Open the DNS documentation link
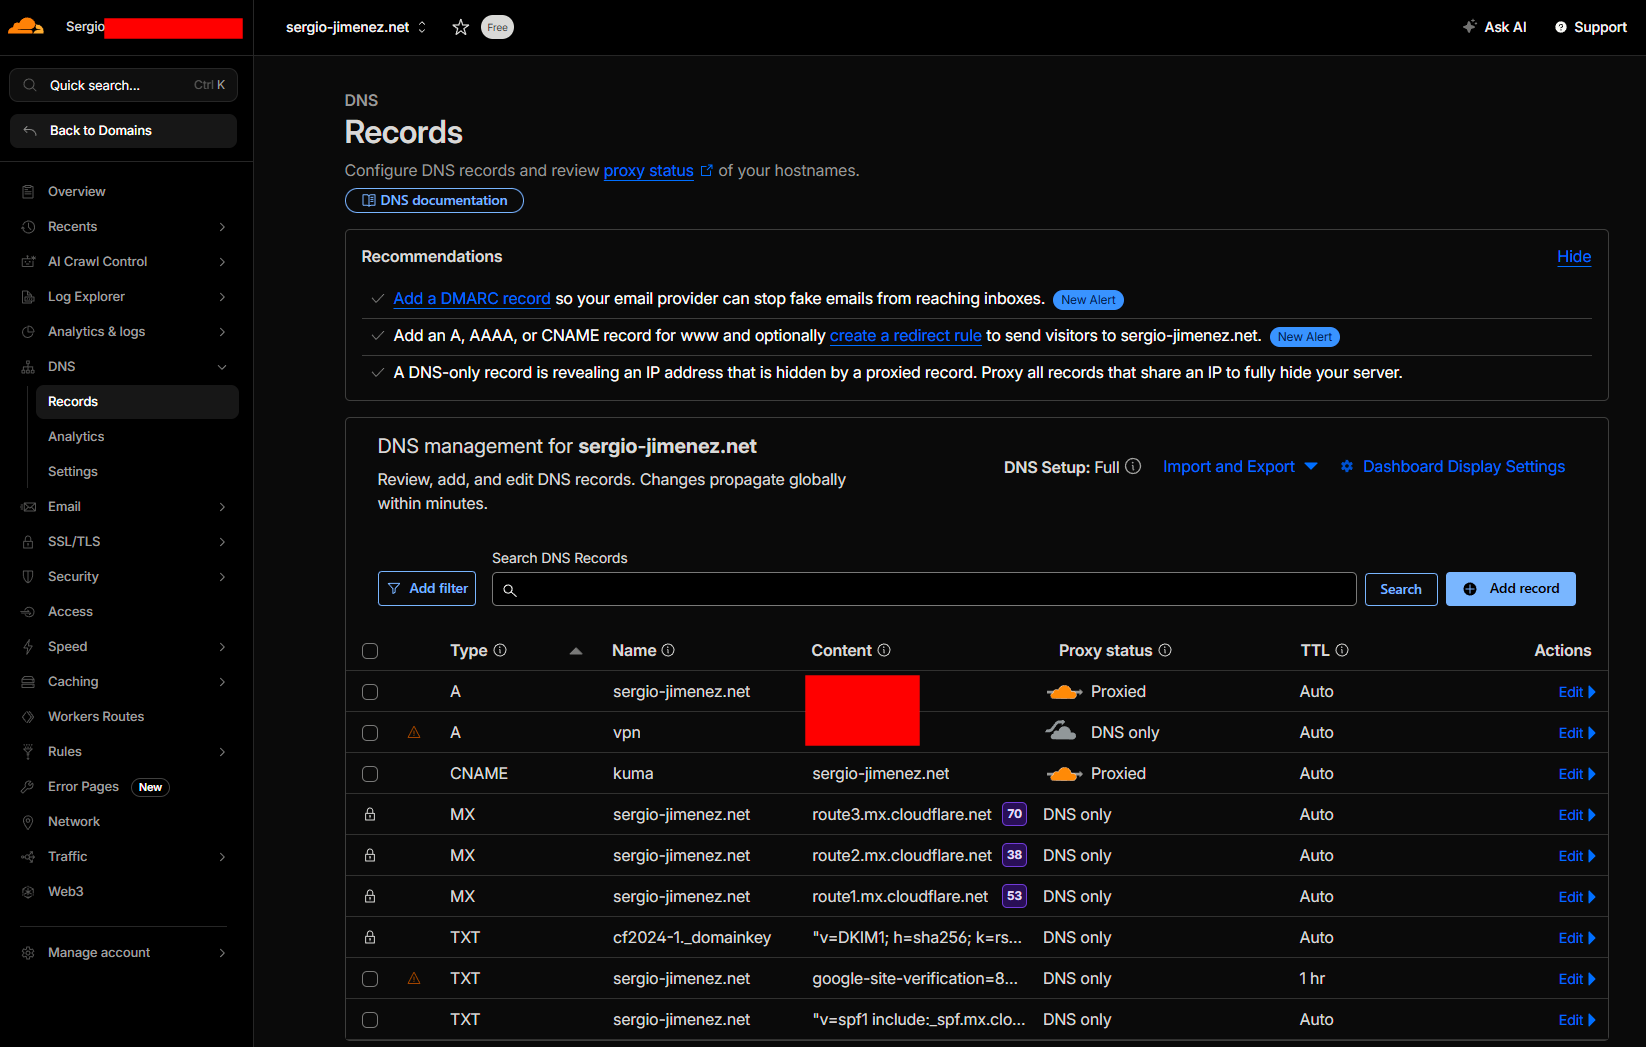1646x1047 pixels. [x=434, y=200]
